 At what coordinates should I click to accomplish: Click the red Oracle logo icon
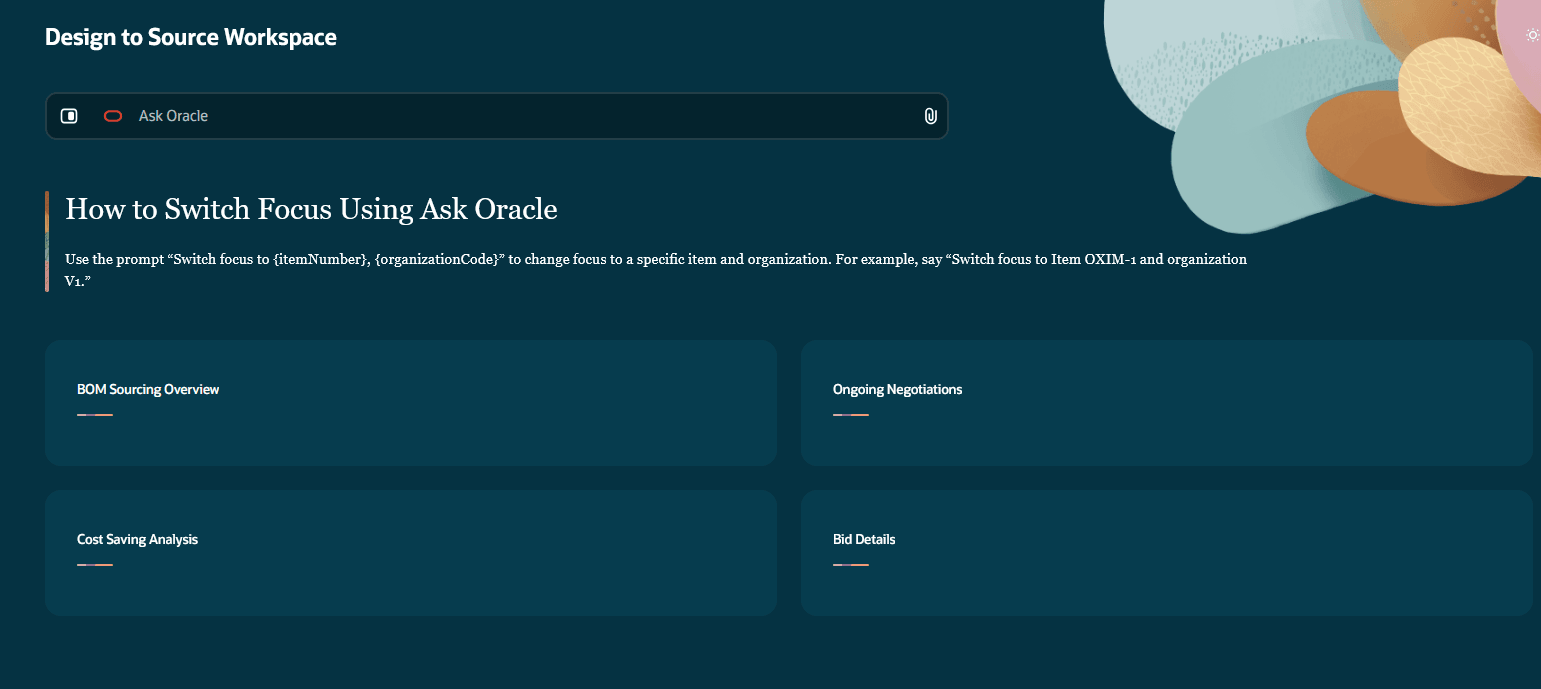click(113, 116)
